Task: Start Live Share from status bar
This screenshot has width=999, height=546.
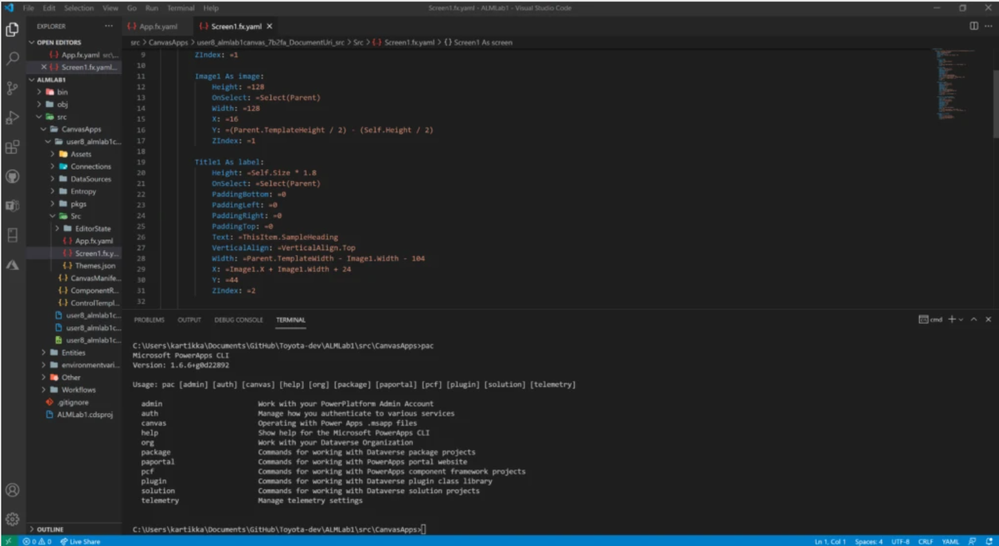Action: pos(80,542)
